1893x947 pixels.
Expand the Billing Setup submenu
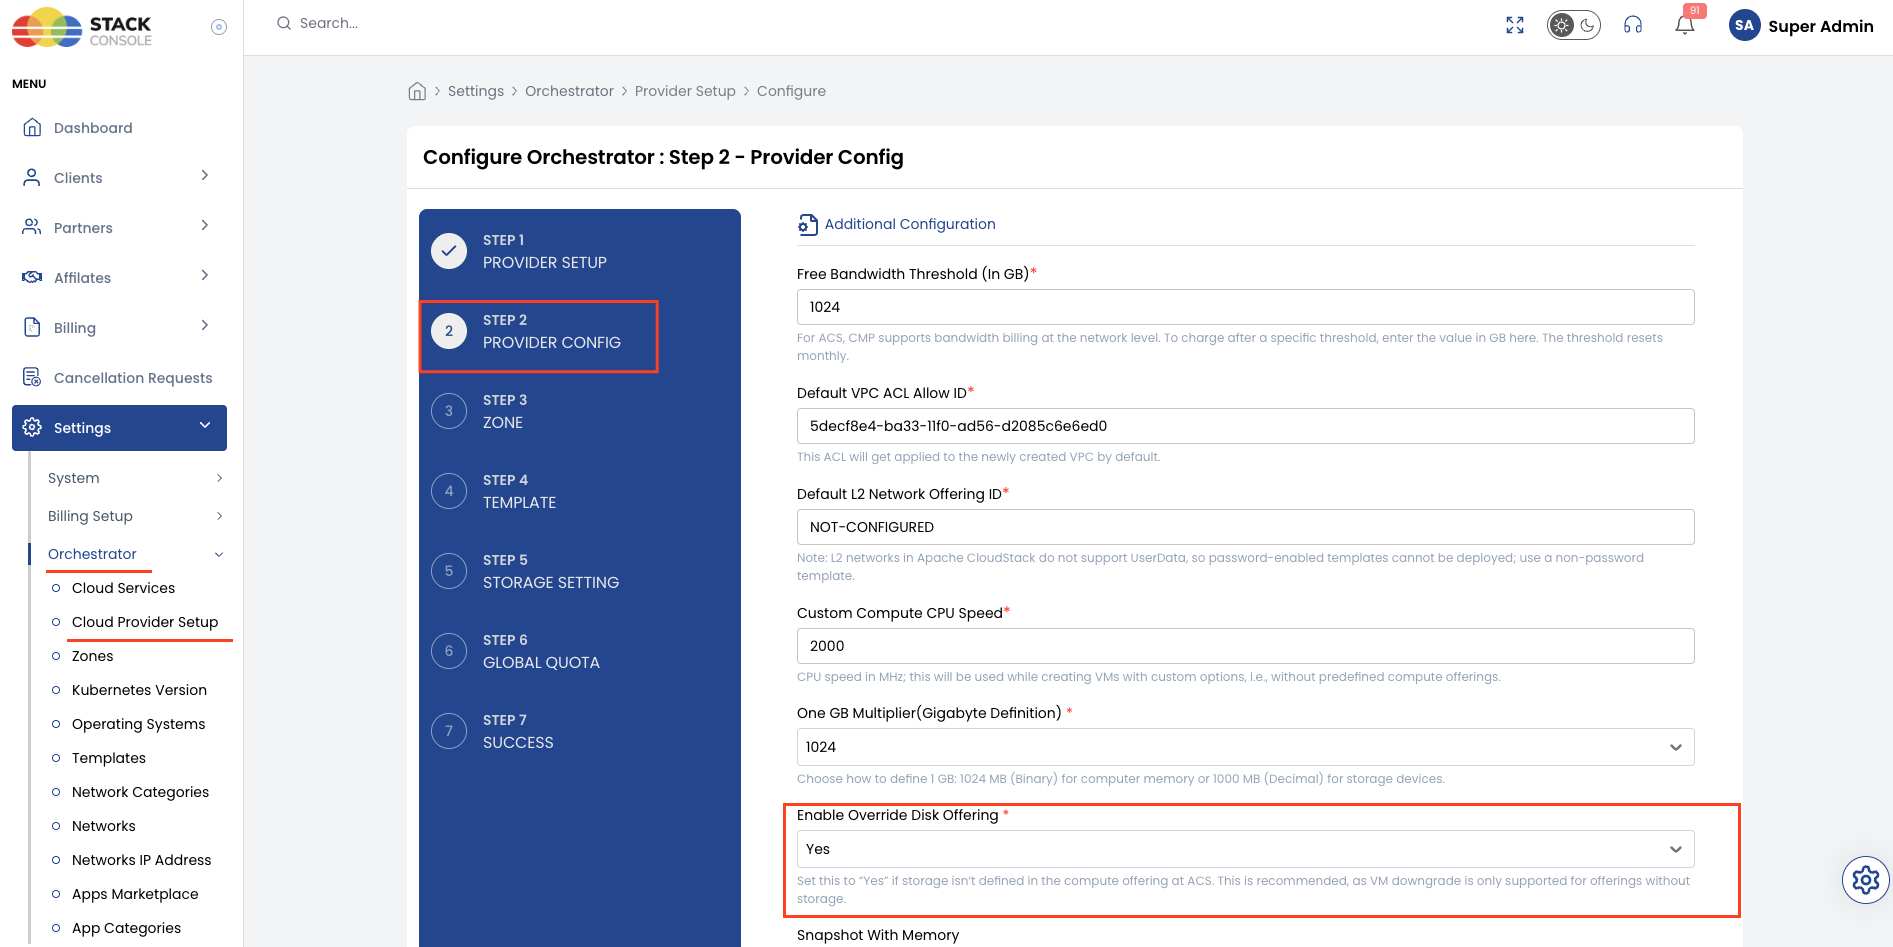click(134, 516)
